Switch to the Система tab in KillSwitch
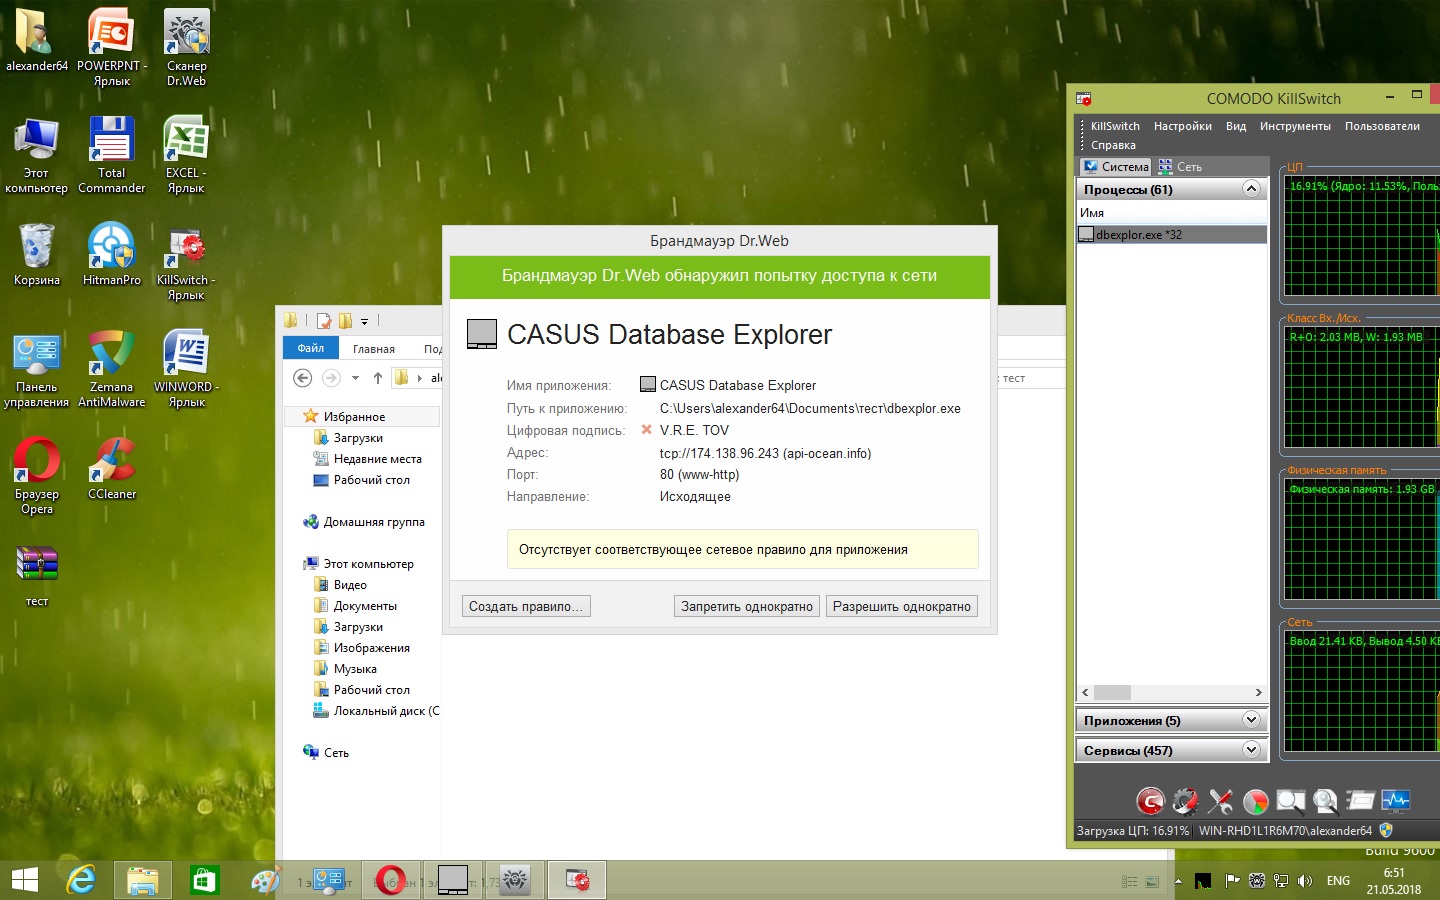 pos(1116,167)
